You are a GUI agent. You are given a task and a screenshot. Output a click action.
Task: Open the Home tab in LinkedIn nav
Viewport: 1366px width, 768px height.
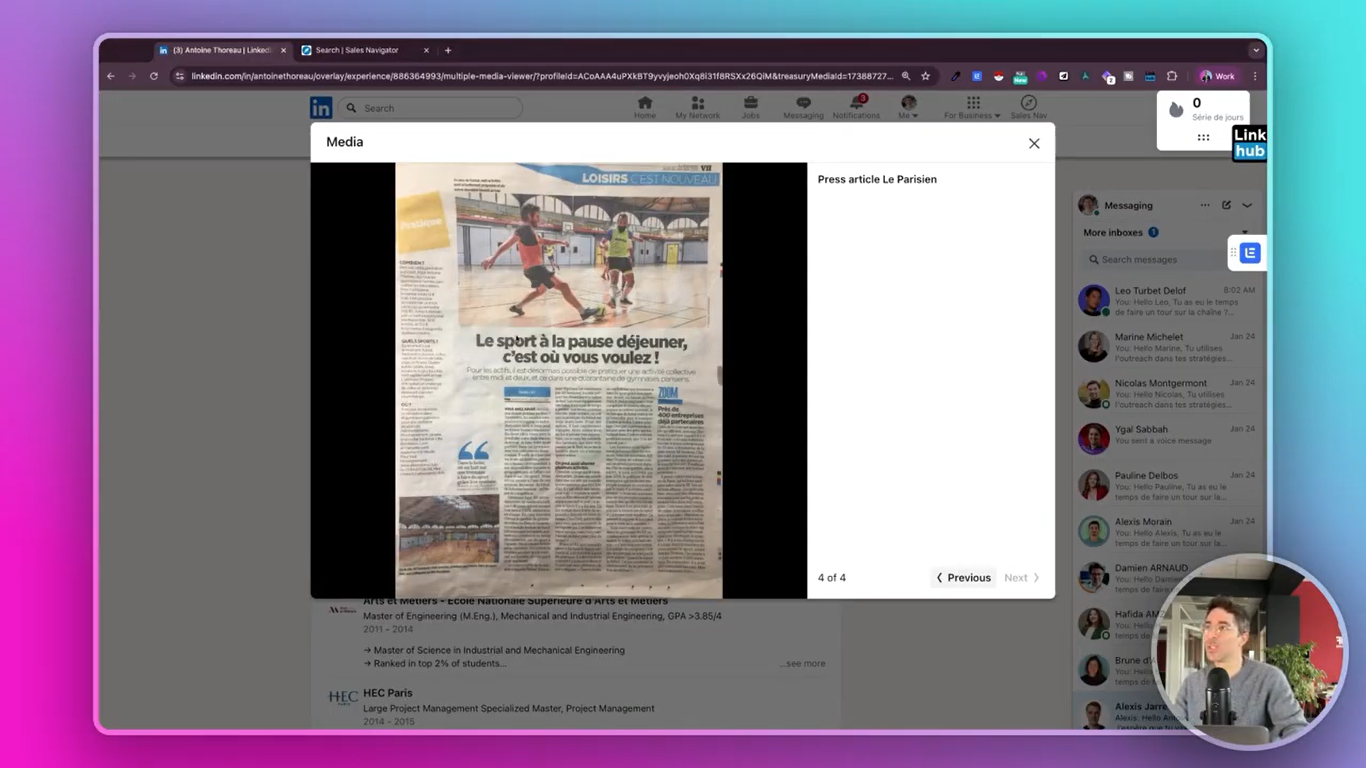pyautogui.click(x=645, y=108)
